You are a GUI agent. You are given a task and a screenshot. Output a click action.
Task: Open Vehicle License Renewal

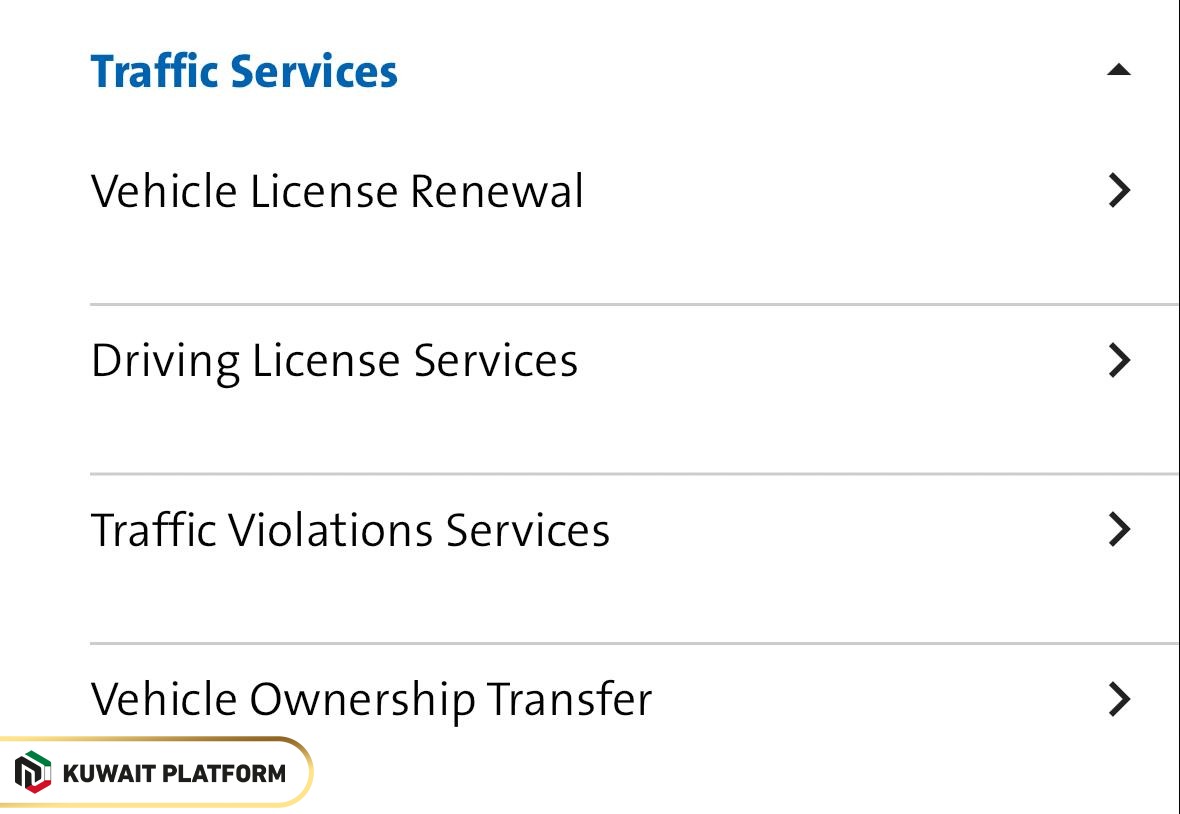pyautogui.click(x=337, y=190)
